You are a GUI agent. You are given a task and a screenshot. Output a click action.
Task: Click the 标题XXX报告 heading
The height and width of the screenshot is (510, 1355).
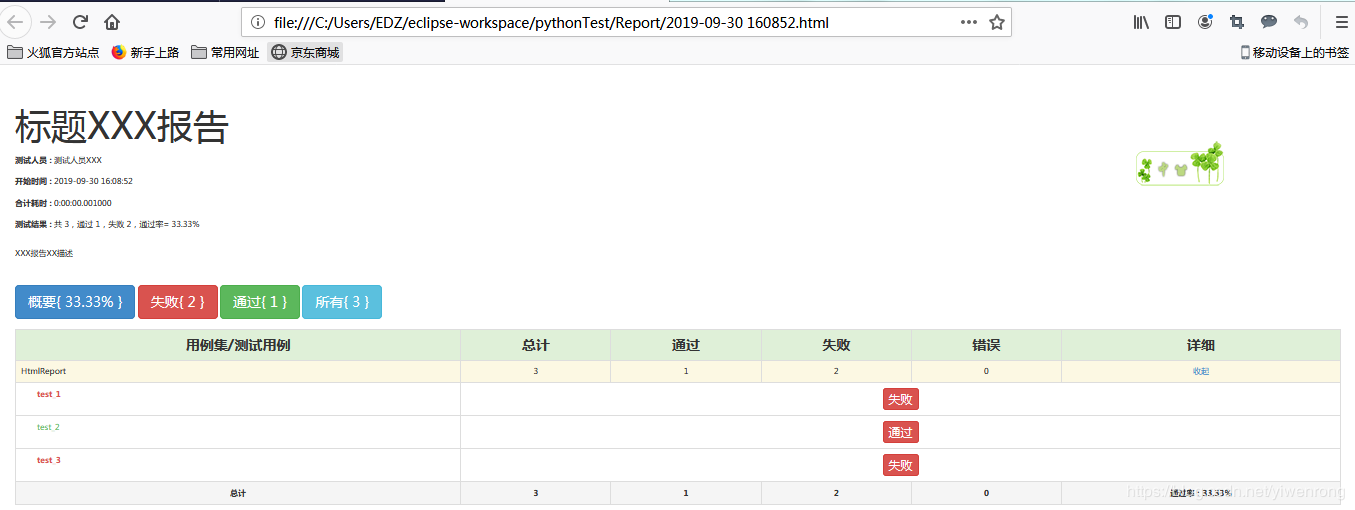click(x=122, y=127)
